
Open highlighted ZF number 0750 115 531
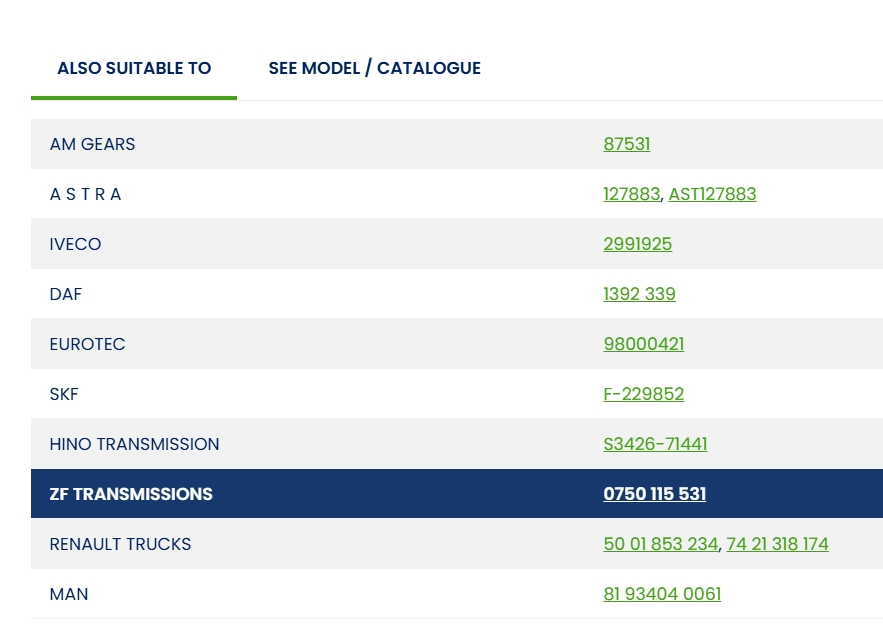point(654,494)
